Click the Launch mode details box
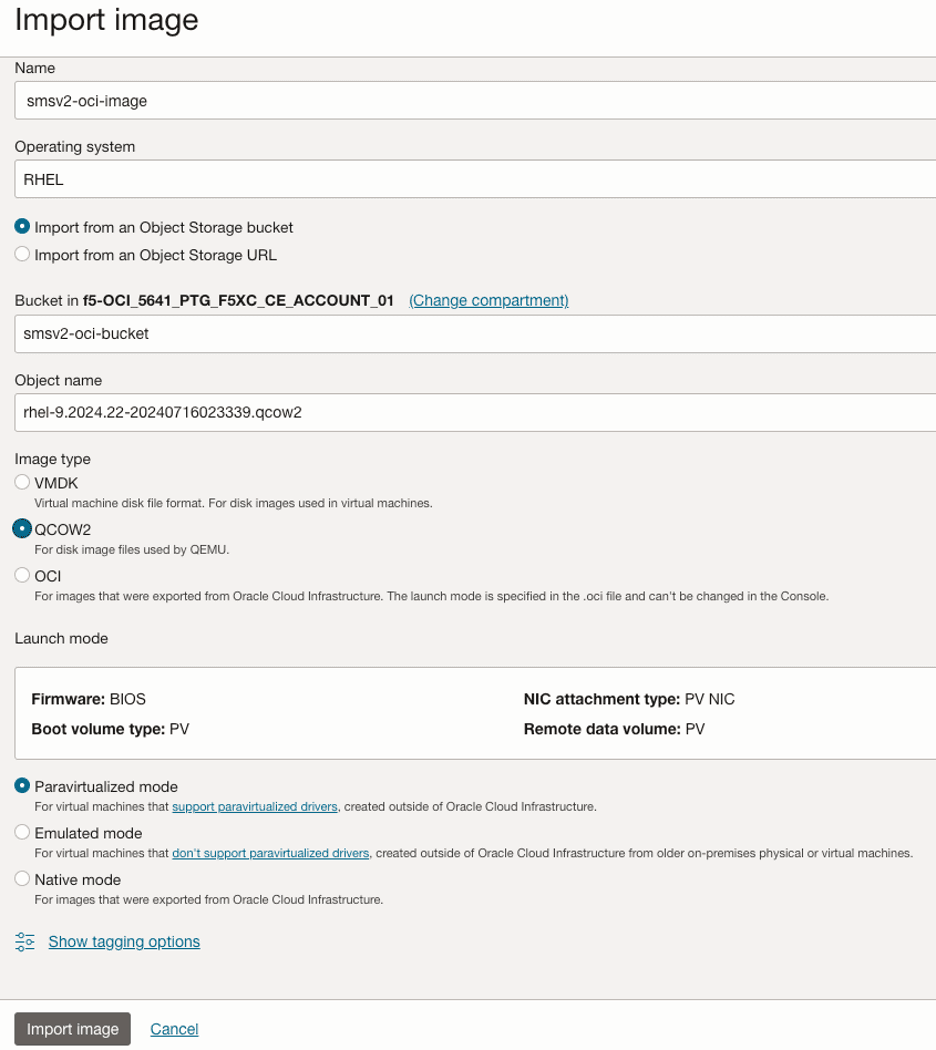Image resolution: width=936 pixels, height=1050 pixels. [x=475, y=713]
